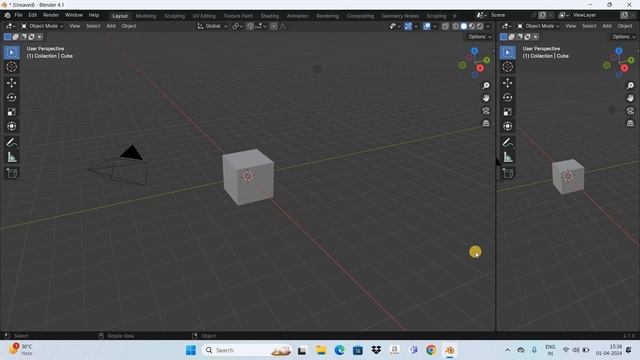Choose the Set selection mode in left viewport
The image size is (640, 360).
point(7,37)
